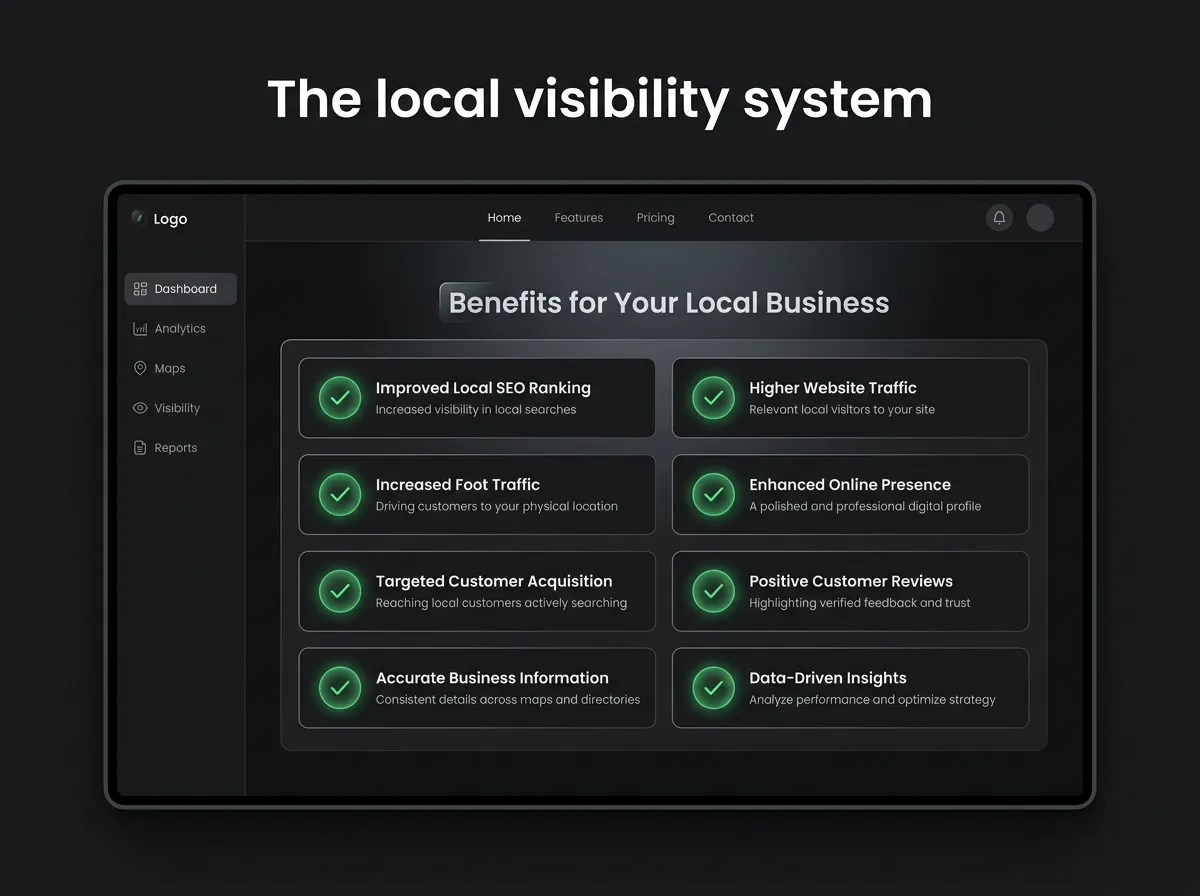
Task: Click 'Consistent details across maps and directories' text
Action: (508, 700)
